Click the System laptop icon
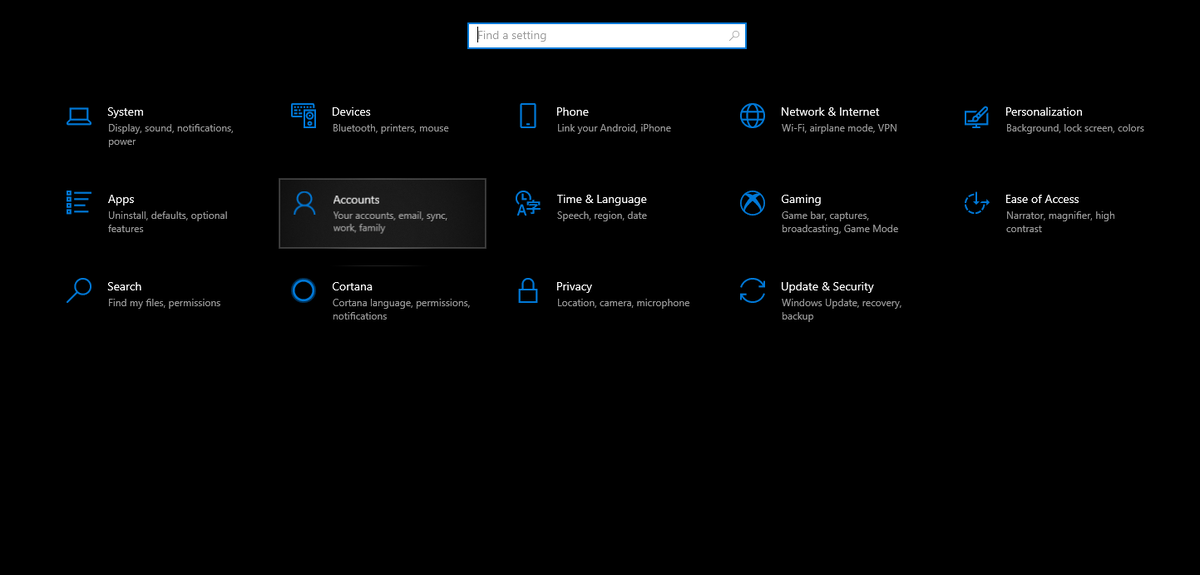 79,116
